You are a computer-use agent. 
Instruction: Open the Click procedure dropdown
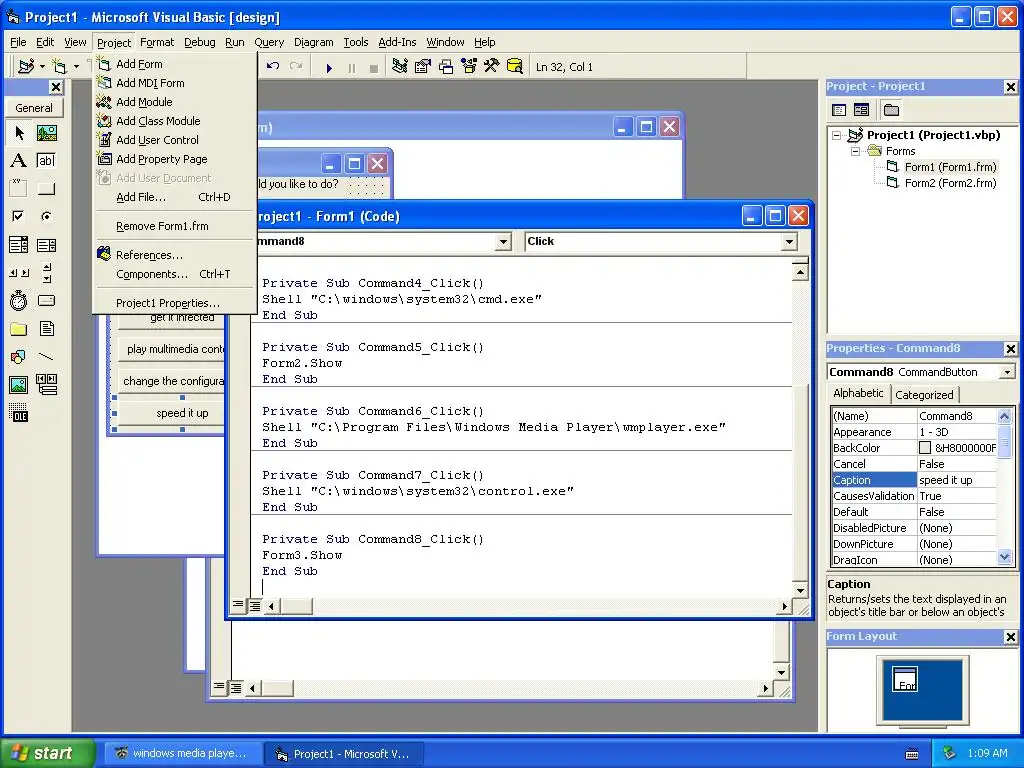pyautogui.click(x=789, y=242)
